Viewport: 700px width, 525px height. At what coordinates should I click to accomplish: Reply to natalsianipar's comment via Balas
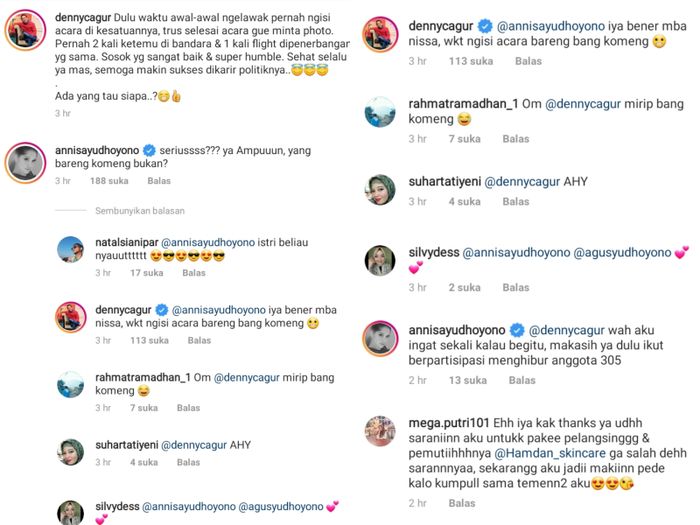click(193, 273)
